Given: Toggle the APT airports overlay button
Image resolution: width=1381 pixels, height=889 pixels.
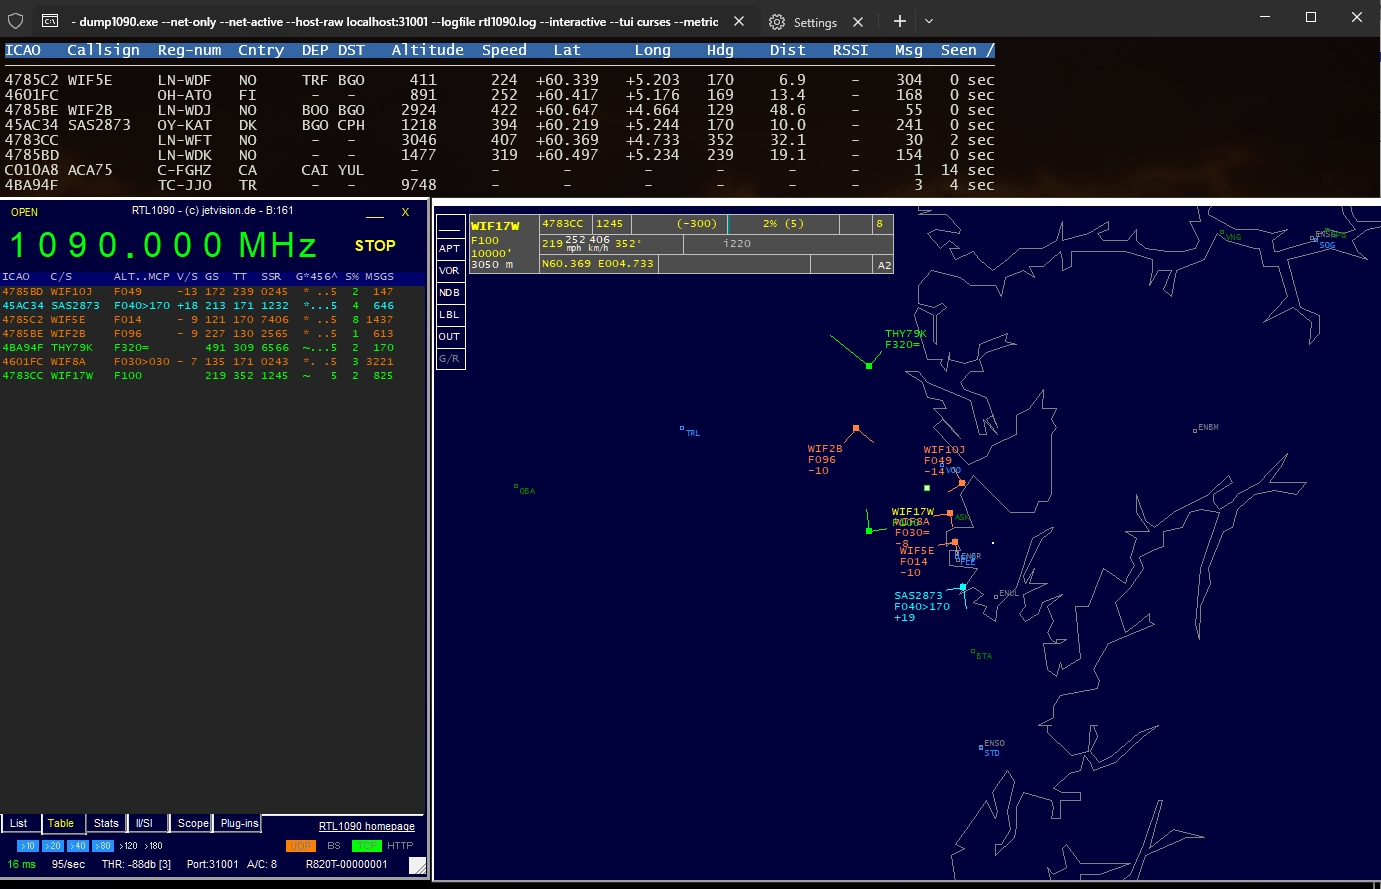Looking at the screenshot, I should (x=450, y=248).
